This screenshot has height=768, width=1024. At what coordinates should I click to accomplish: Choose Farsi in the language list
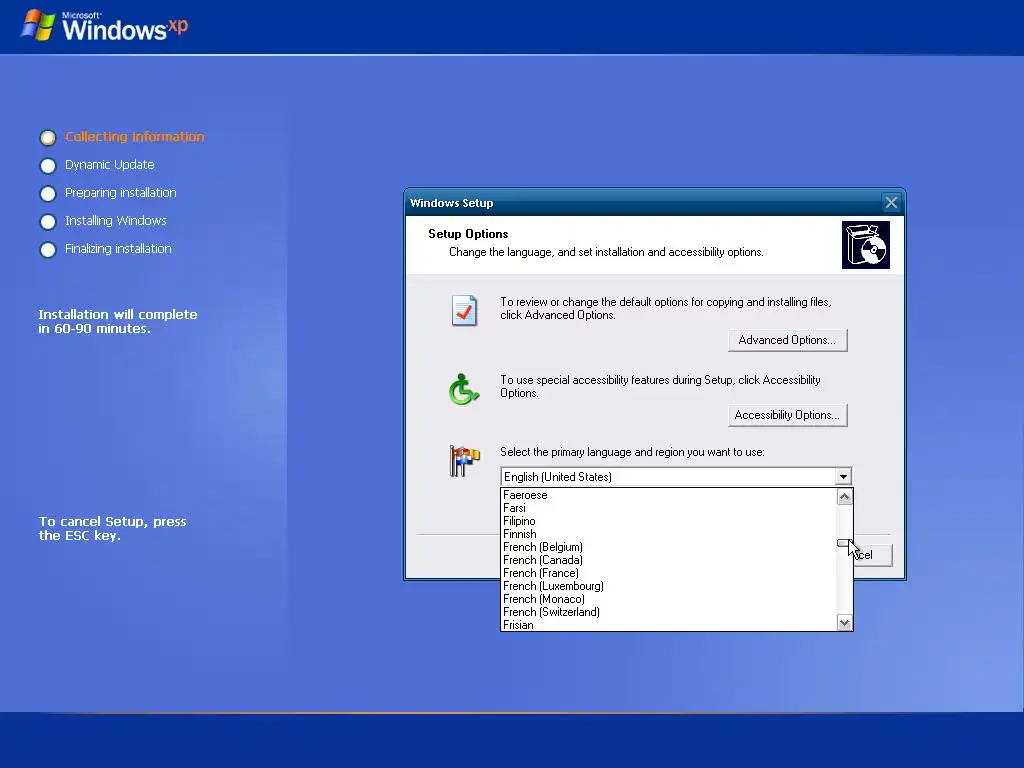669,508
